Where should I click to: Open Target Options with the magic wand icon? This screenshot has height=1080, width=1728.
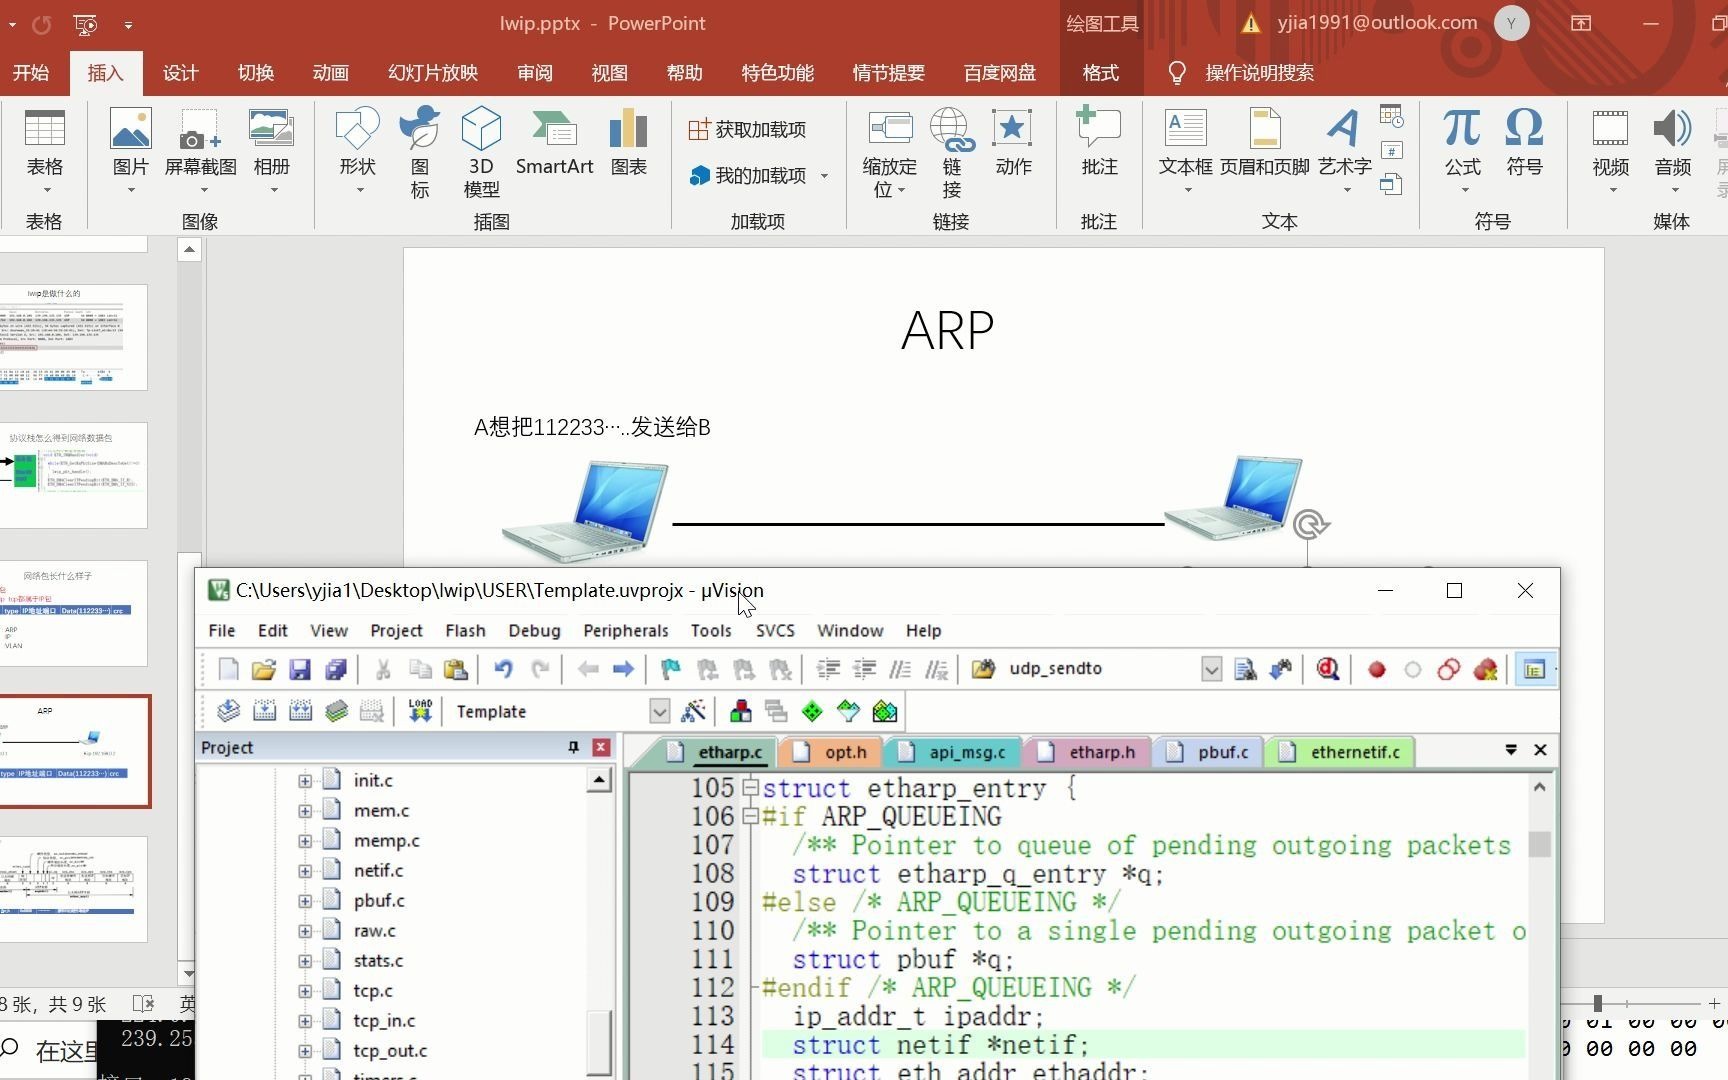click(695, 710)
